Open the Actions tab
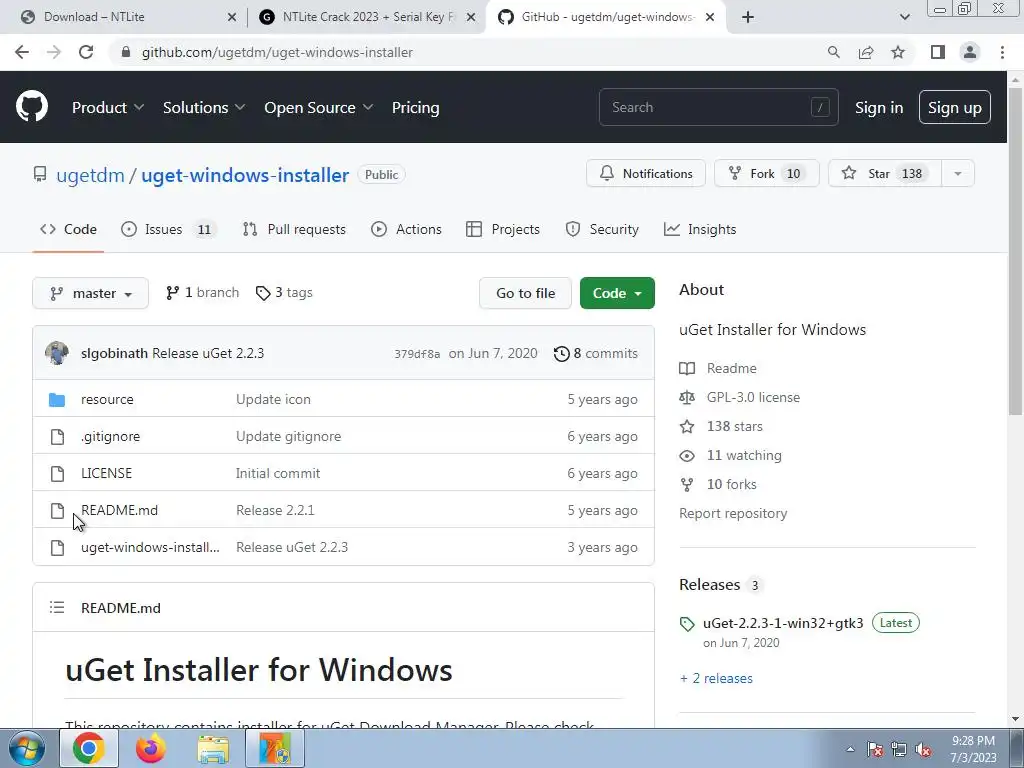The height and width of the screenshot is (768, 1024). coord(406,229)
